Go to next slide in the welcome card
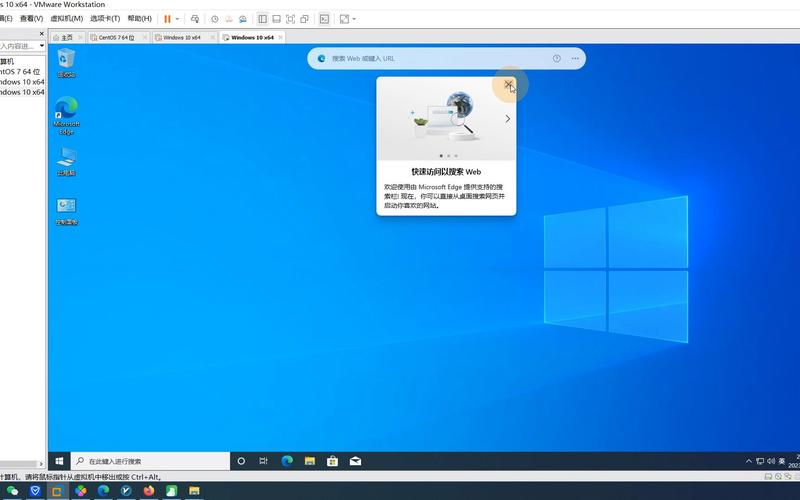This screenshot has width=800, height=500. [508, 119]
